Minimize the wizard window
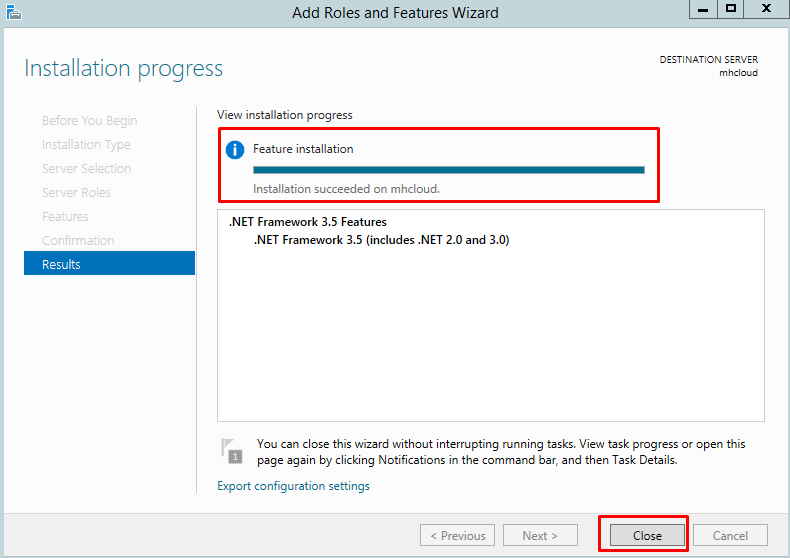The height and width of the screenshot is (558, 790). (x=703, y=9)
